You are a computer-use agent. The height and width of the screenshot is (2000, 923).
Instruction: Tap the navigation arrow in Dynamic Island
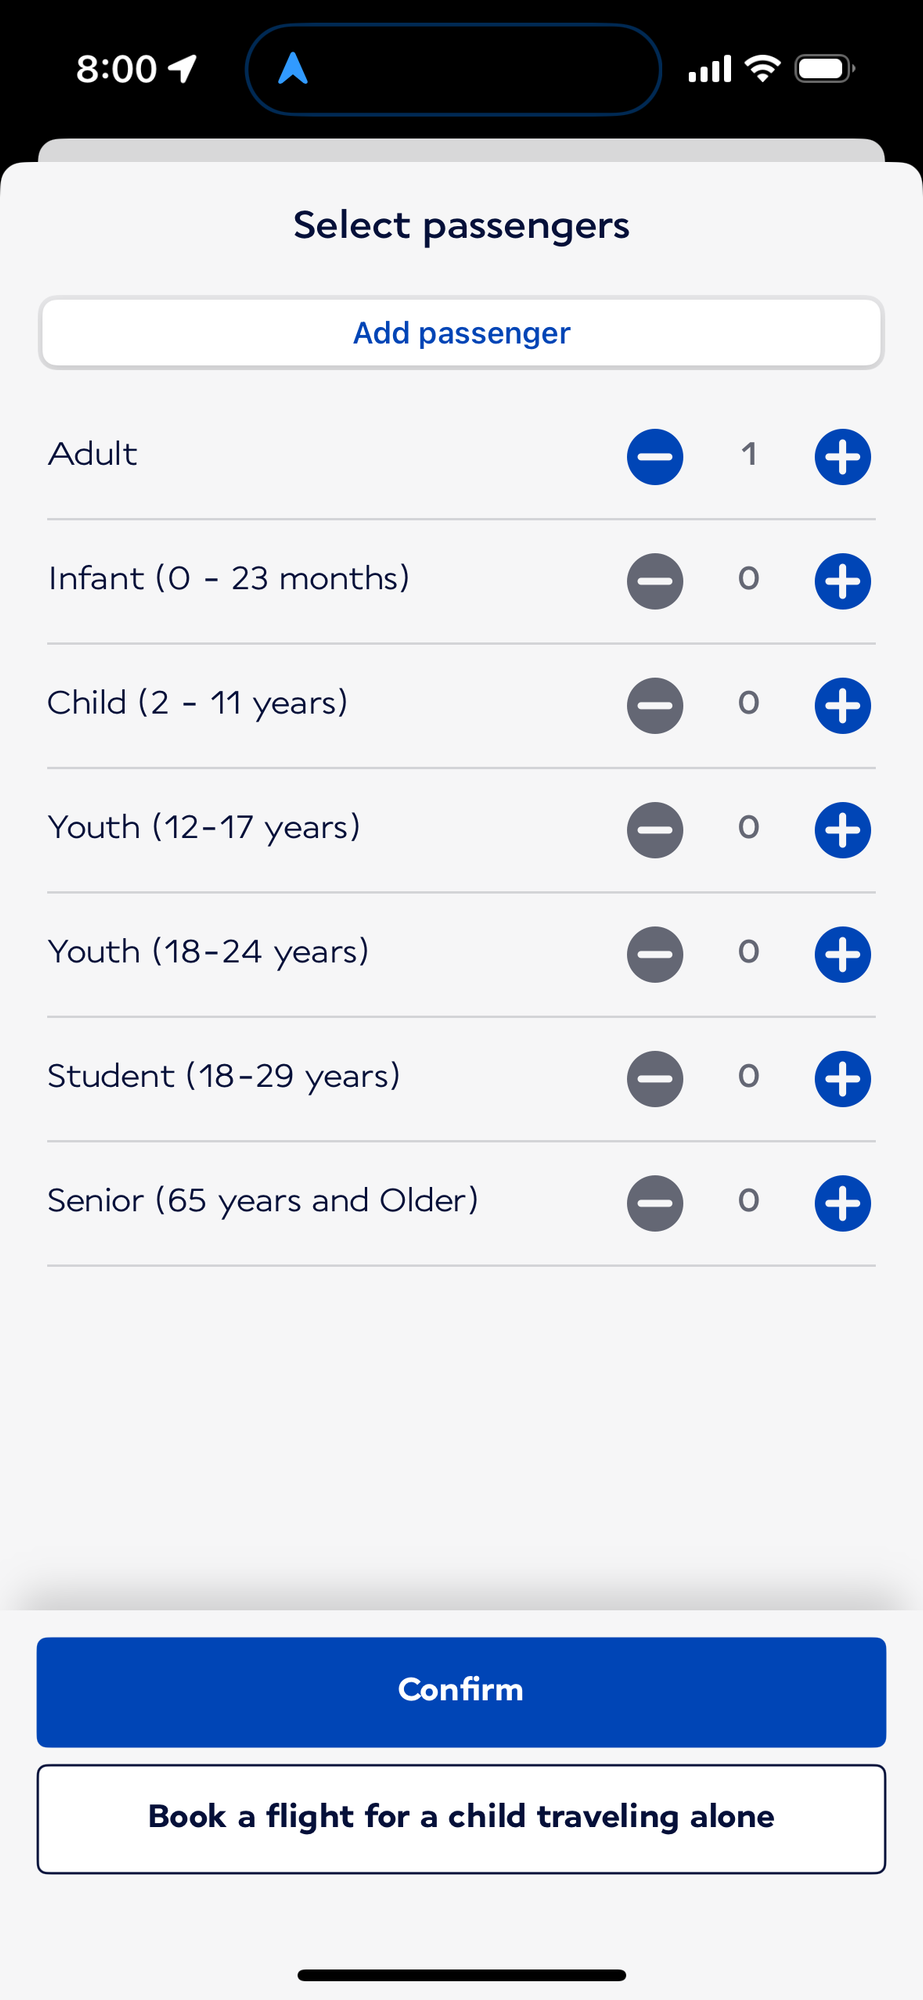(x=292, y=69)
